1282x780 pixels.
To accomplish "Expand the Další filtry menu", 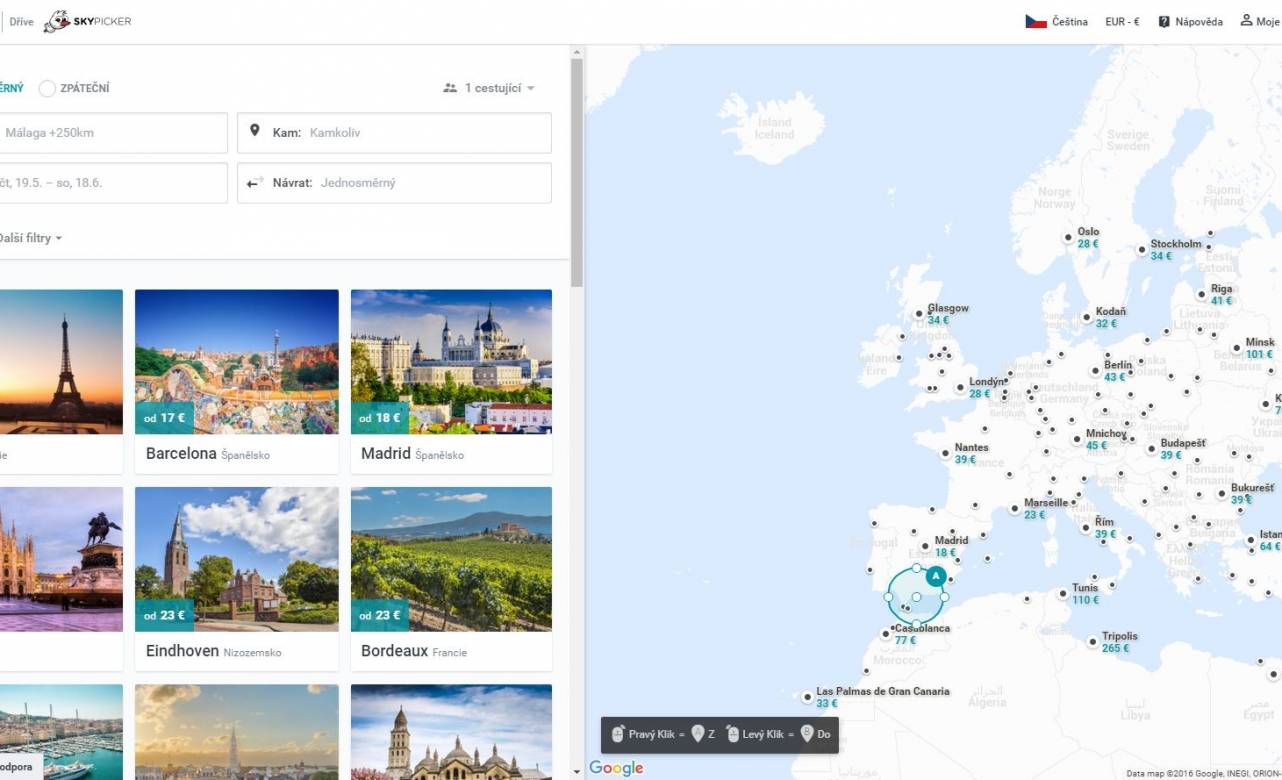I will pyautogui.click(x=30, y=238).
